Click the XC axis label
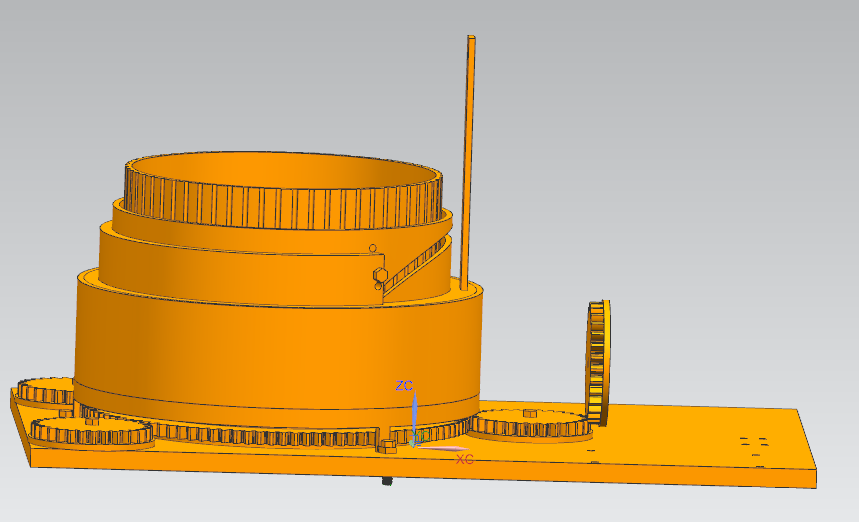859x522 pixels. point(465,459)
